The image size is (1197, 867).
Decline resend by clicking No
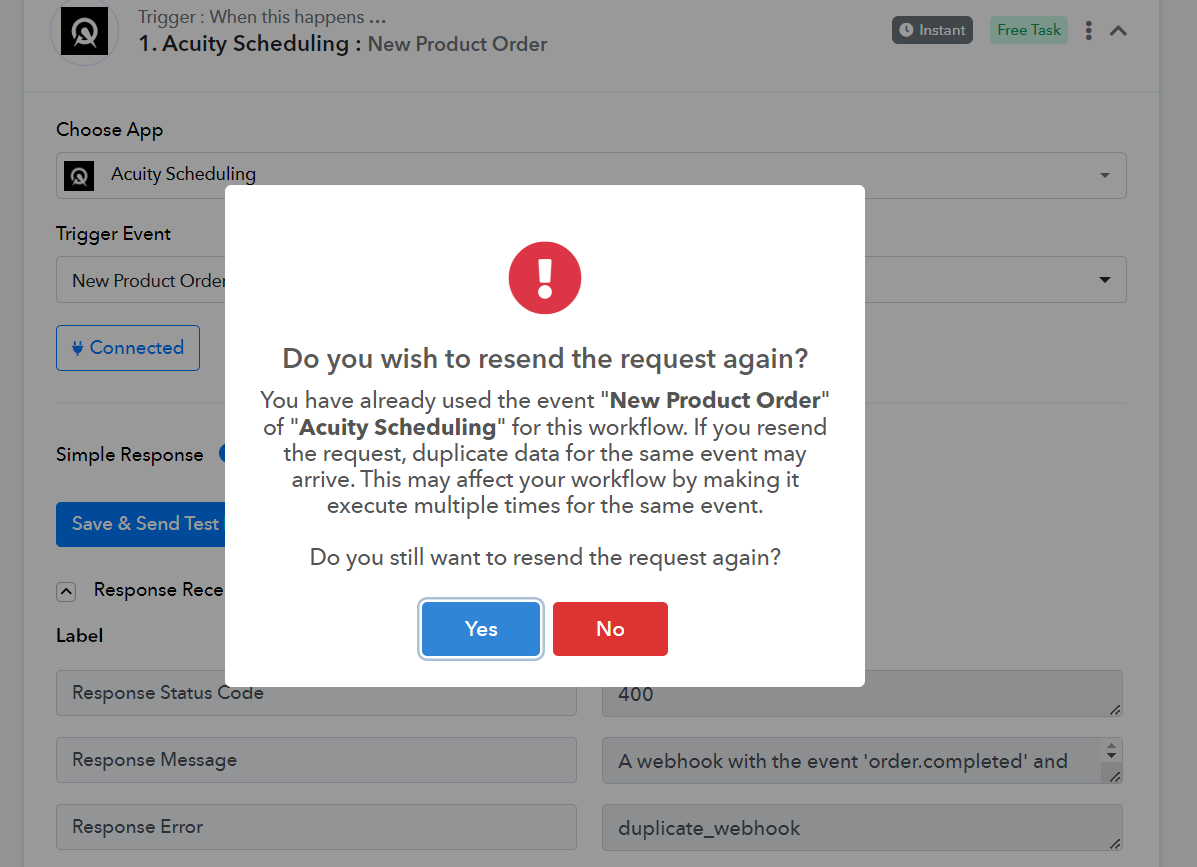coord(610,629)
